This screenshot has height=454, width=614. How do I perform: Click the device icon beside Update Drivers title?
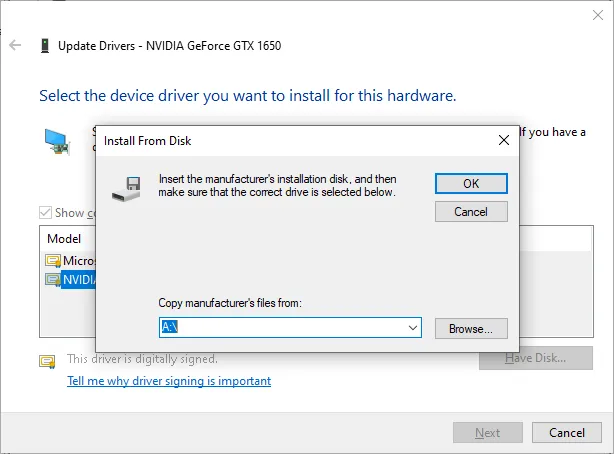click(x=45, y=45)
